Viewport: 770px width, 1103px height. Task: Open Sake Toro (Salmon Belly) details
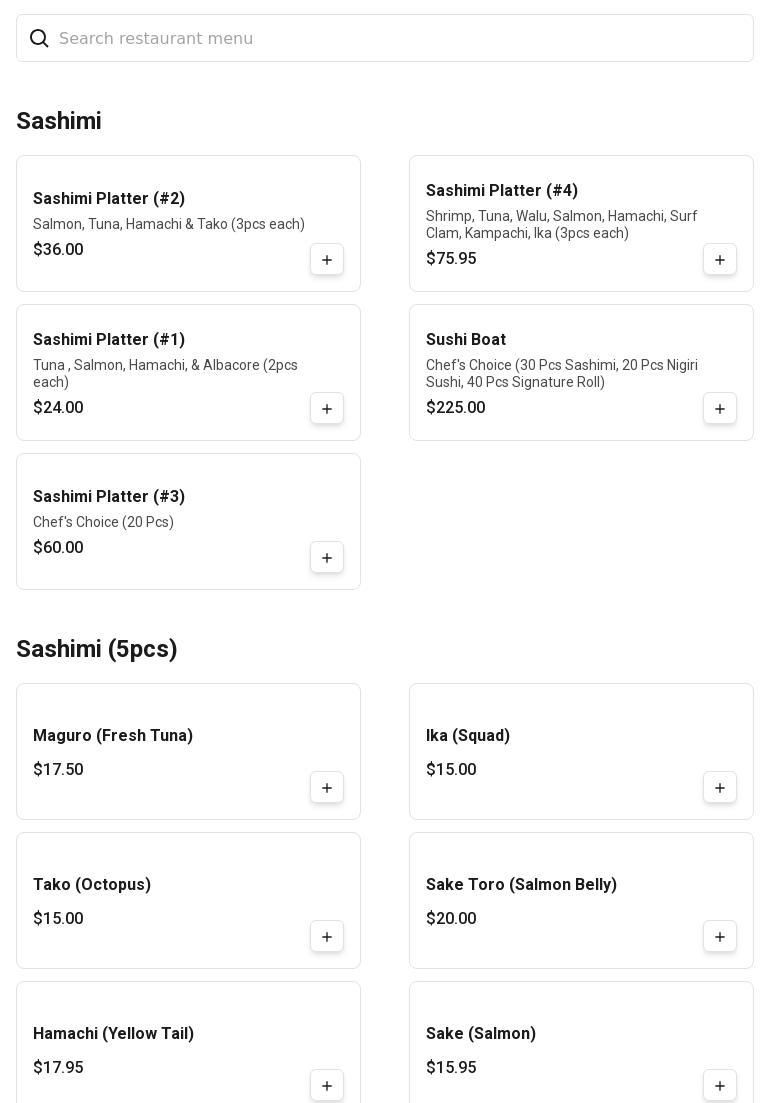(x=521, y=885)
